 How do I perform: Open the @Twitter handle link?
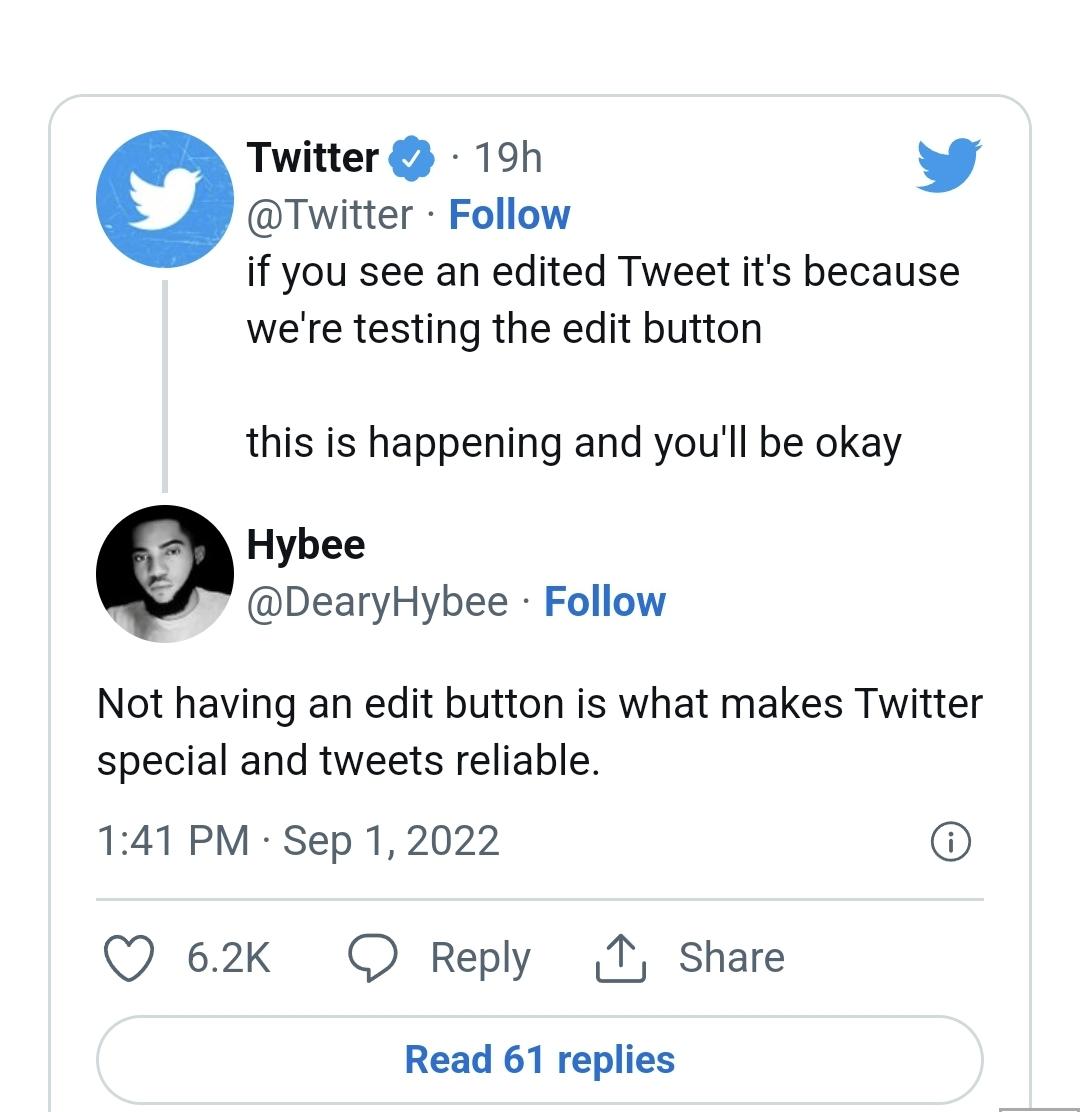click(330, 214)
